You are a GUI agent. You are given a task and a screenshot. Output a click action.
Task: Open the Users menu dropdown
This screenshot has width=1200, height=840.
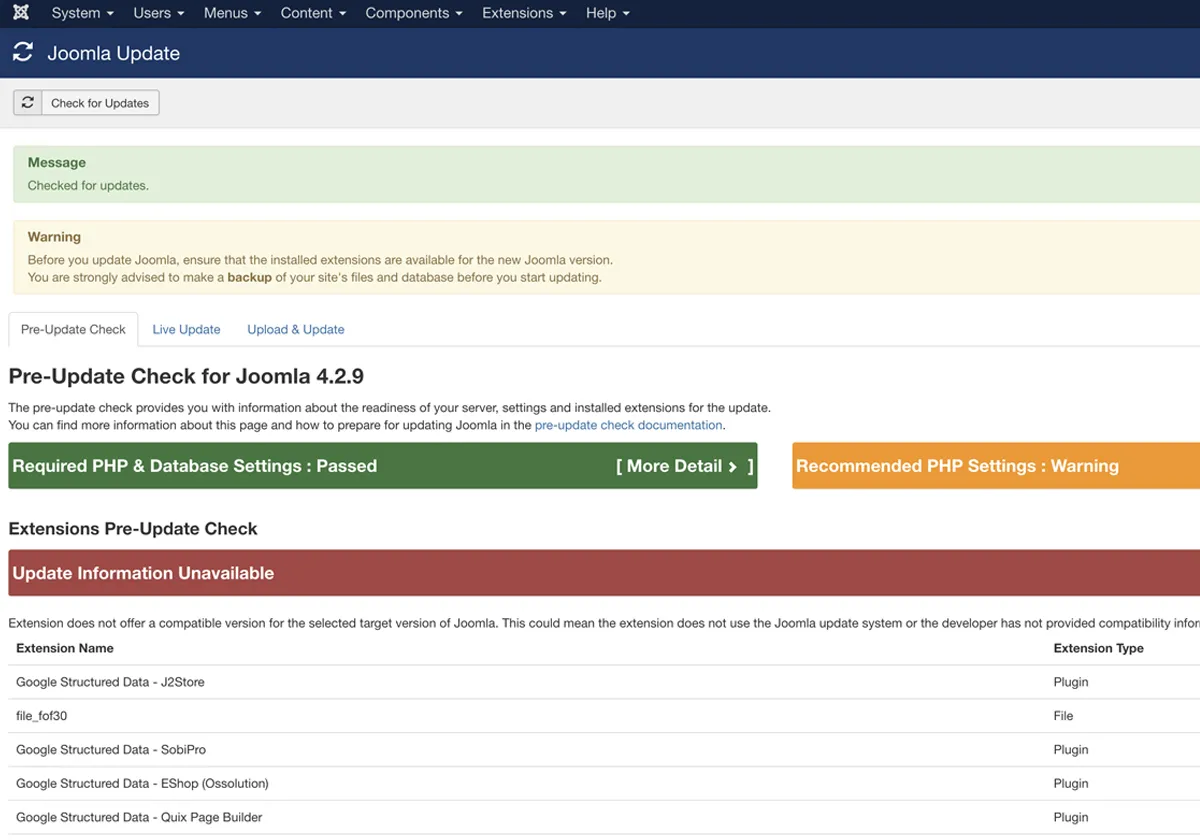click(157, 13)
